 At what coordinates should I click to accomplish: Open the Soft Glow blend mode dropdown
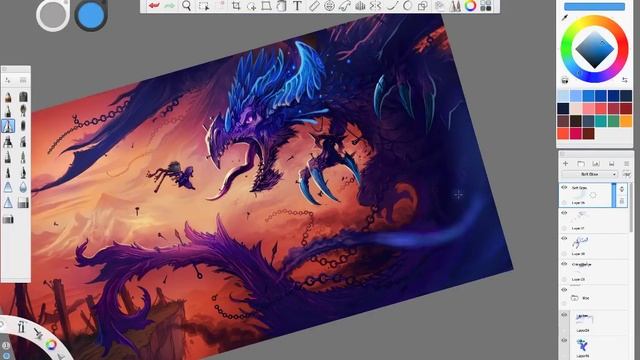tap(589, 174)
